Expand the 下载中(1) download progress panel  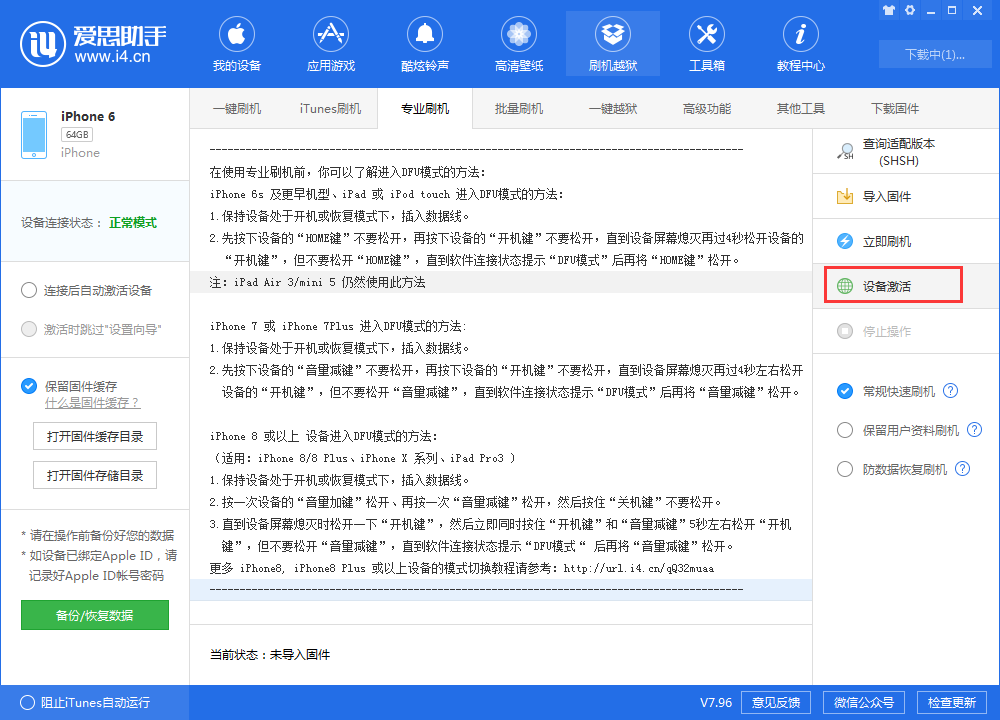(x=934, y=55)
